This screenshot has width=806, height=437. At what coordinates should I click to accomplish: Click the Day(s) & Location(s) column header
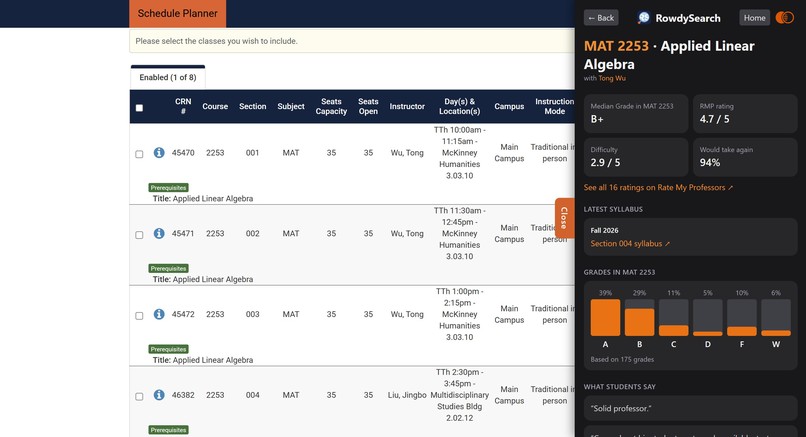click(x=460, y=106)
